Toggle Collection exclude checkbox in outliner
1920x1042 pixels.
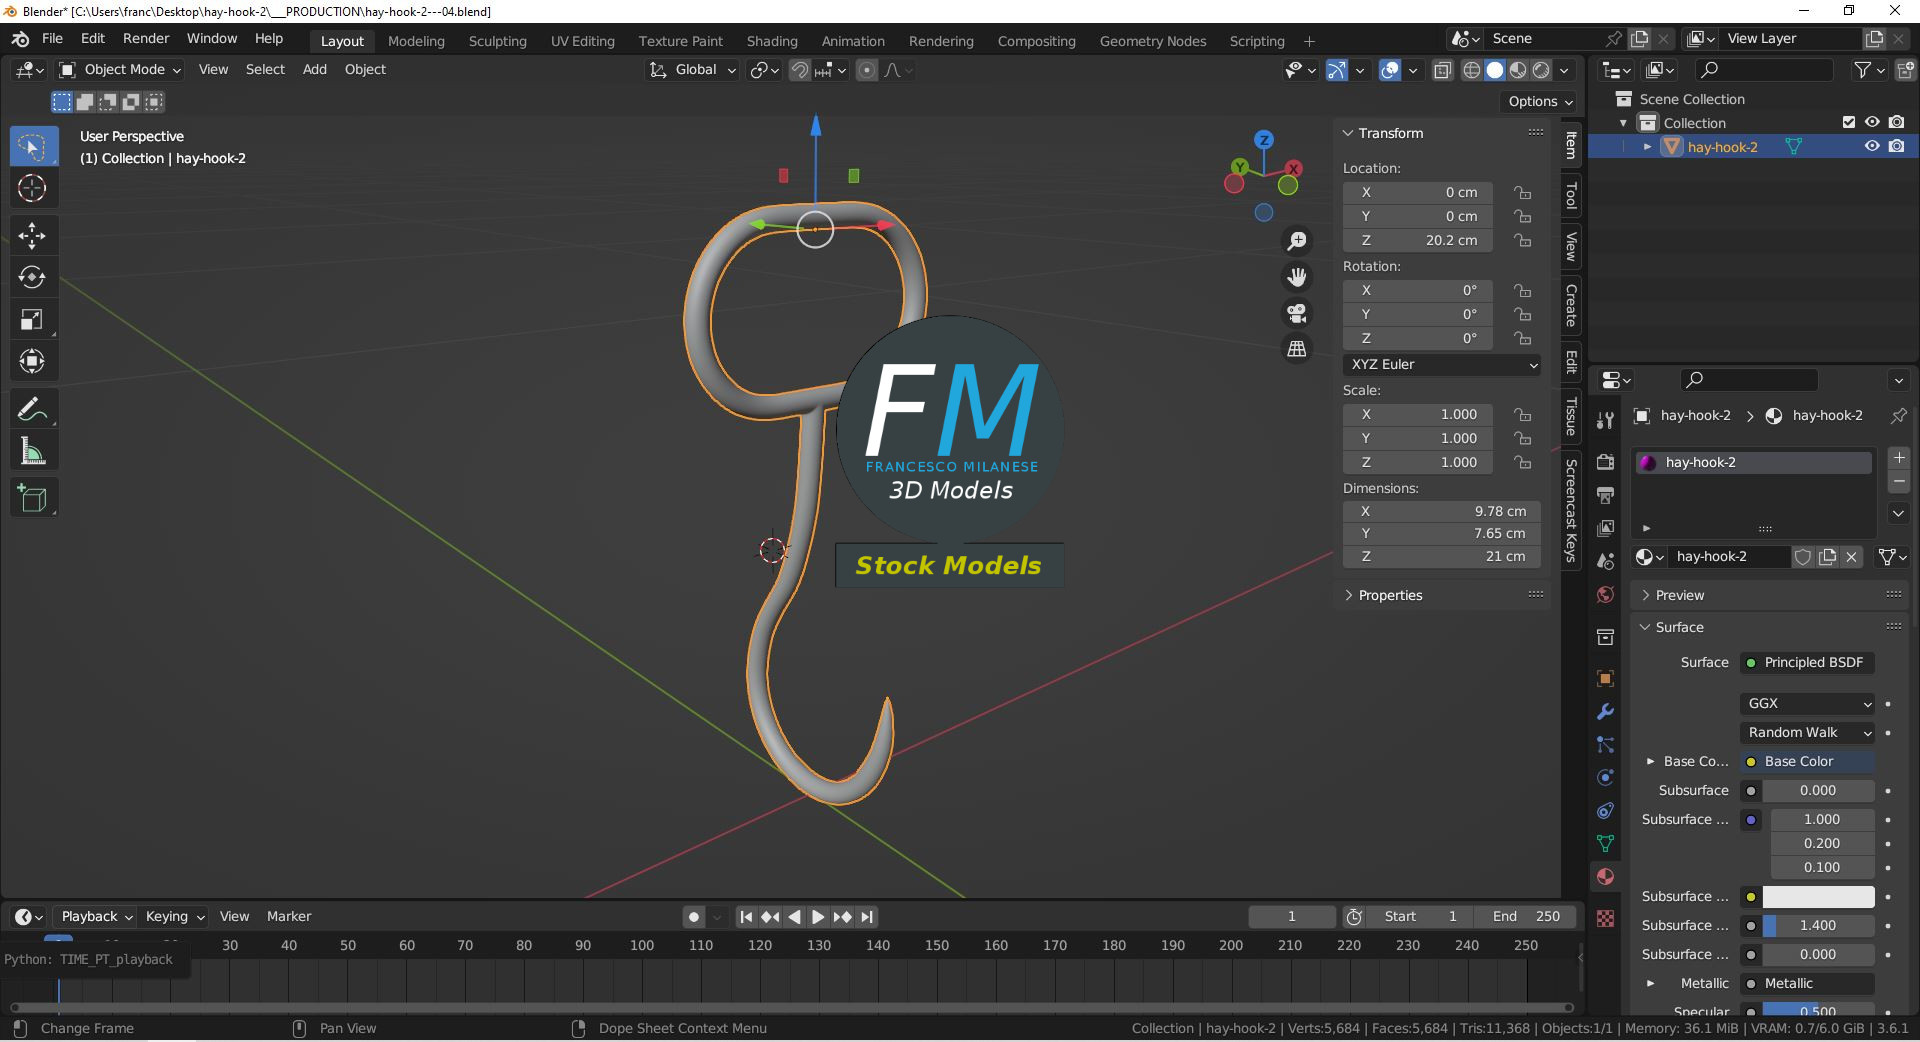click(x=1849, y=122)
